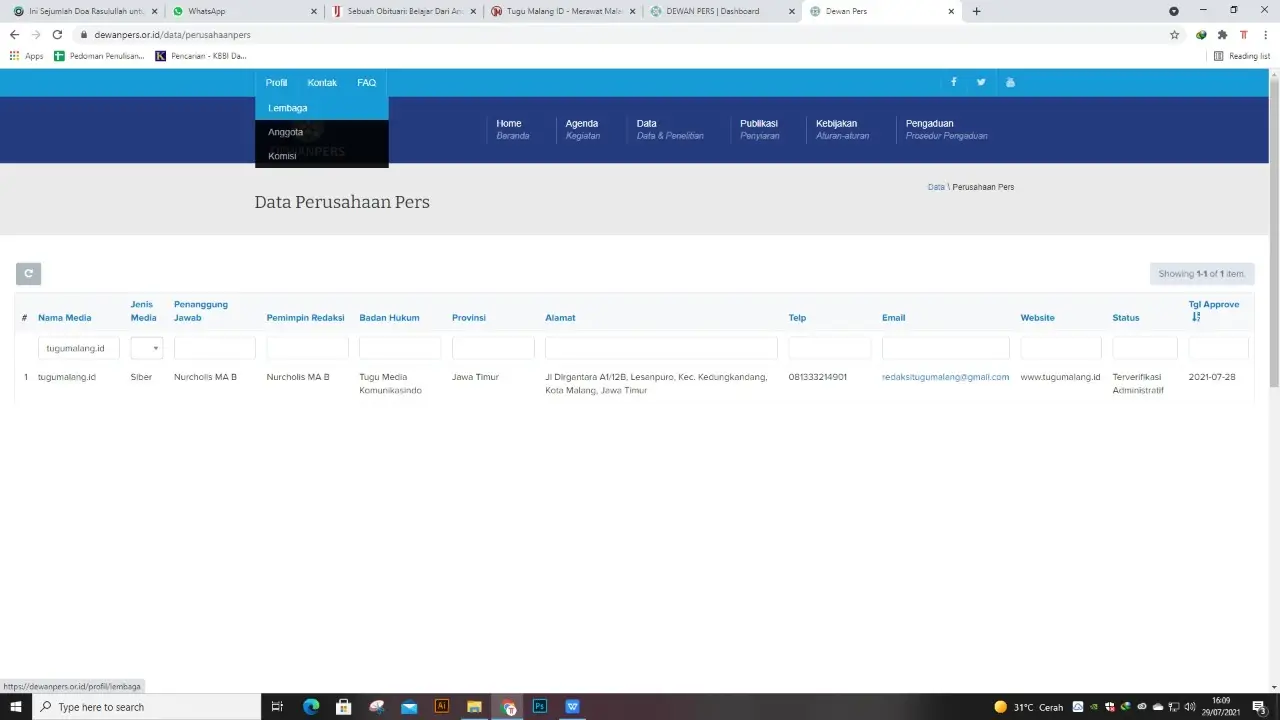Viewport: 1280px width, 720px height.
Task: Open Pencarian KBBI bookmark
Action: tap(201, 56)
